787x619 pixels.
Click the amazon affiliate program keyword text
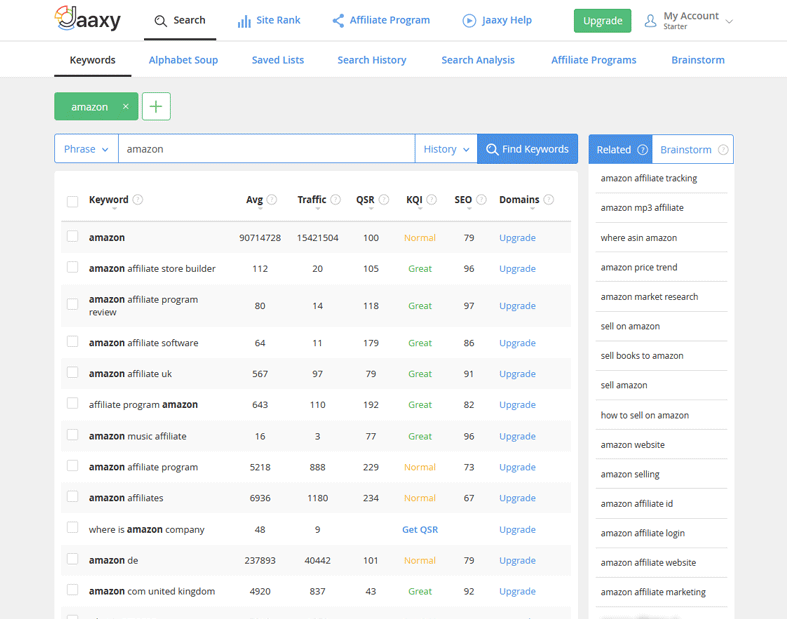pyautogui.click(x=144, y=467)
